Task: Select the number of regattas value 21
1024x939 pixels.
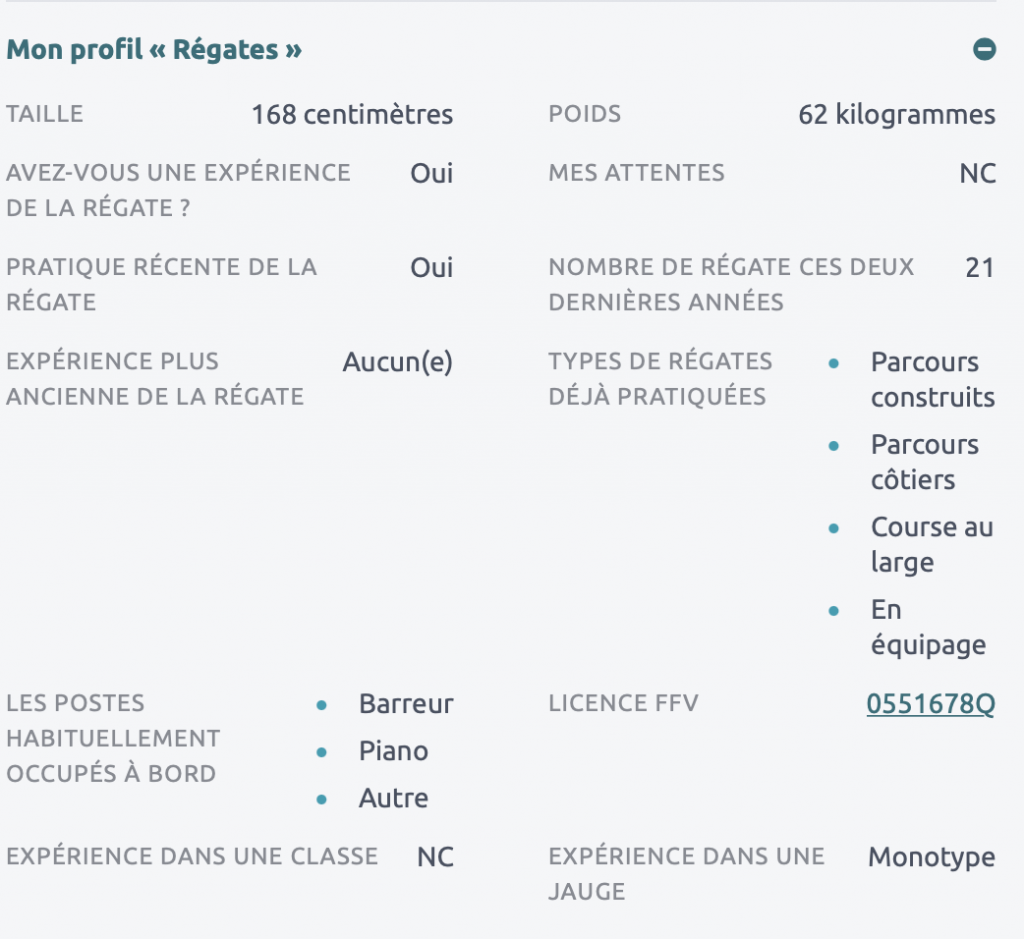Action: [979, 267]
